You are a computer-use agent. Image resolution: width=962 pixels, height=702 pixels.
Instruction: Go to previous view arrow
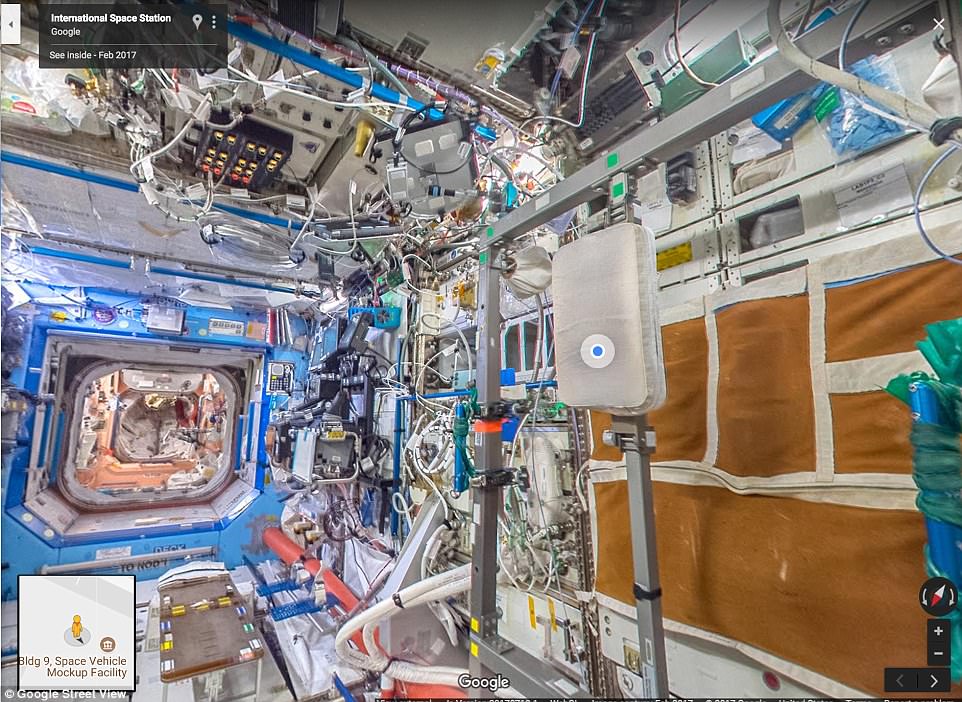click(x=899, y=681)
